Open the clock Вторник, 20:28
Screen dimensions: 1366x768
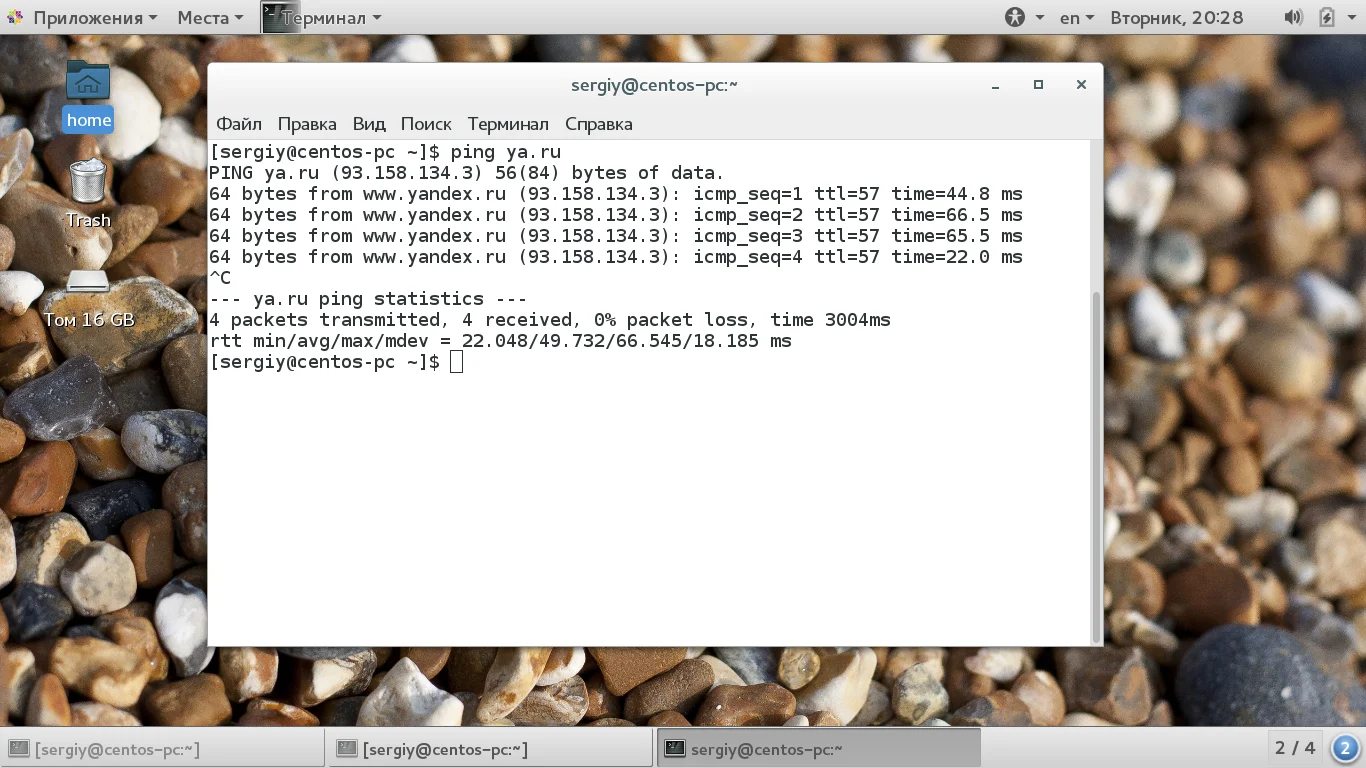(1176, 18)
